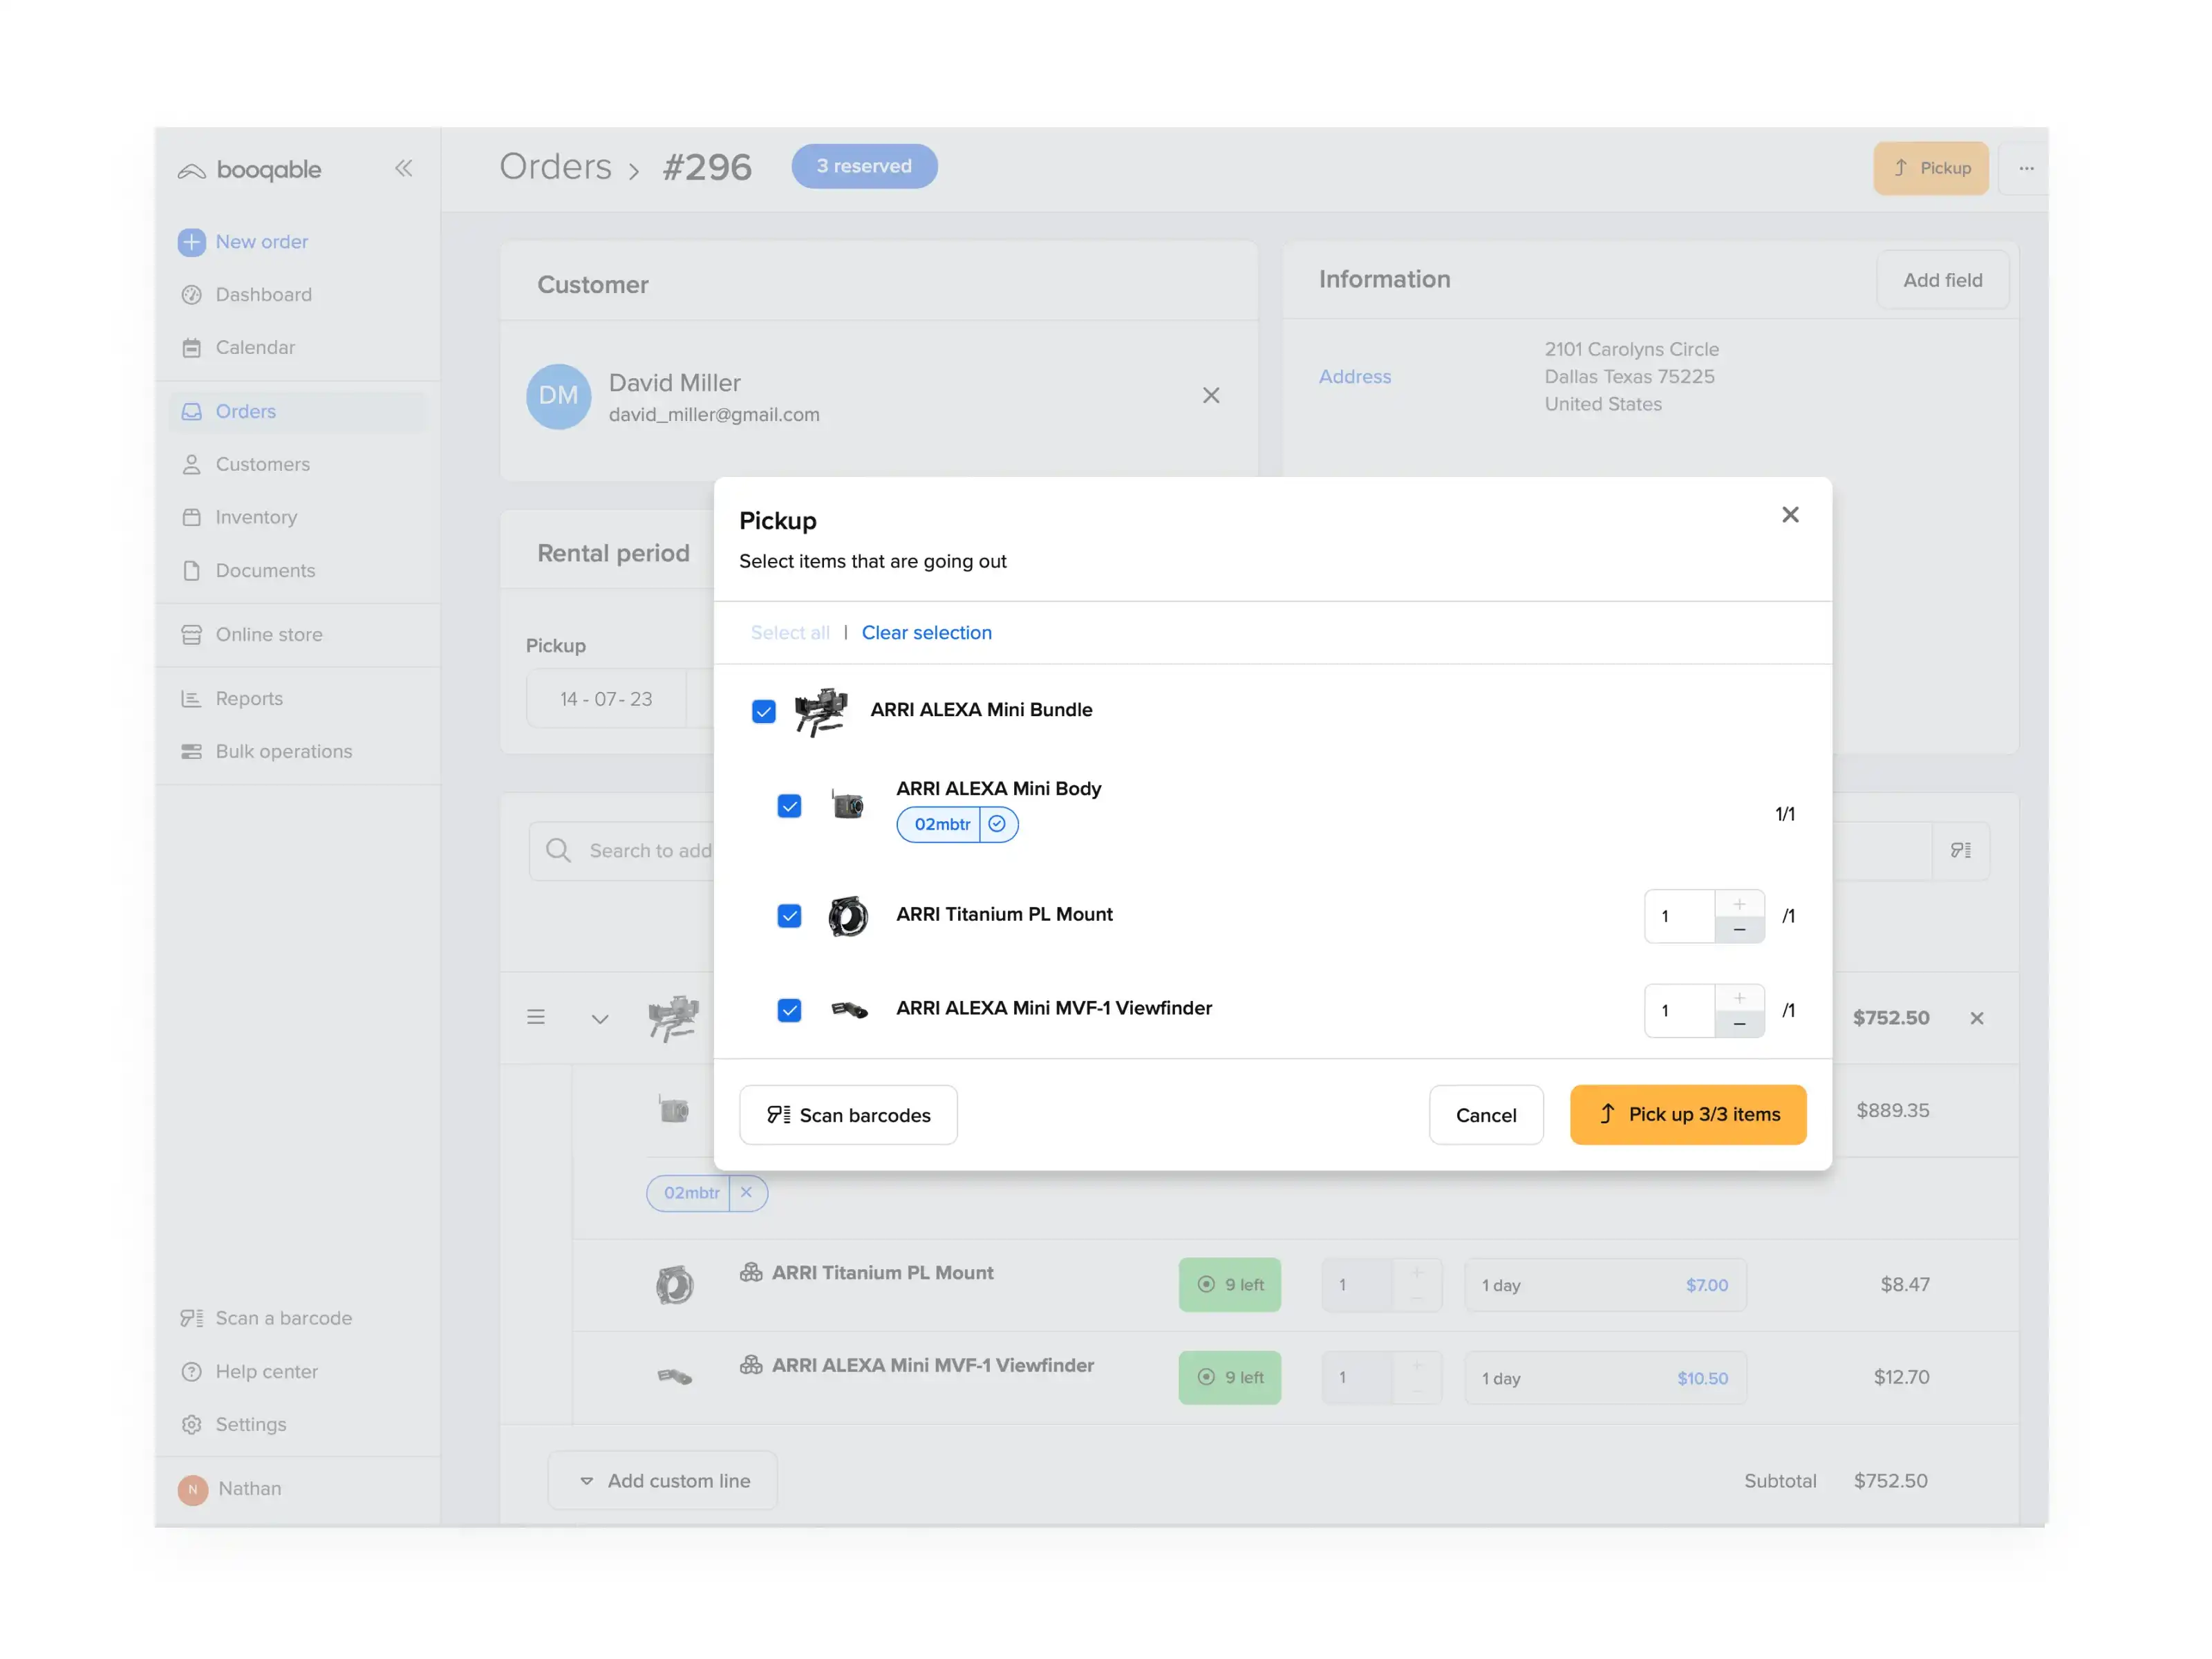Click the Clear selection link
This screenshot has width=2212, height=1659.
[x=926, y=632]
